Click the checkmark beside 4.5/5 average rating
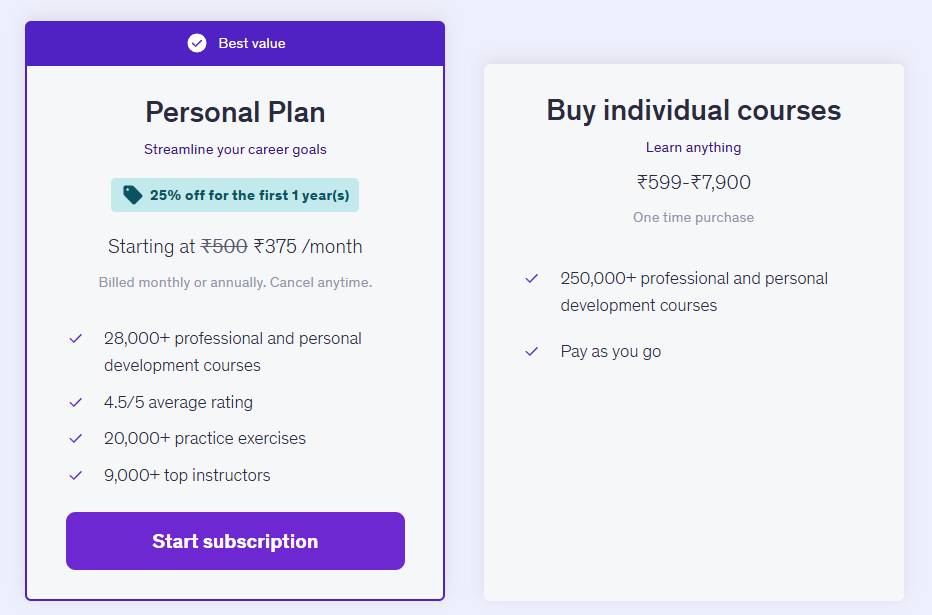 click(x=75, y=402)
